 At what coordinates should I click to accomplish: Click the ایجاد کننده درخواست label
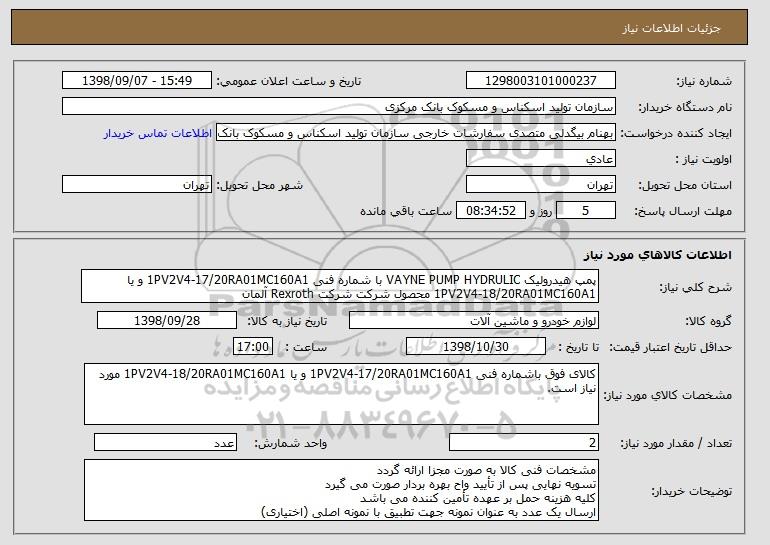(x=676, y=133)
